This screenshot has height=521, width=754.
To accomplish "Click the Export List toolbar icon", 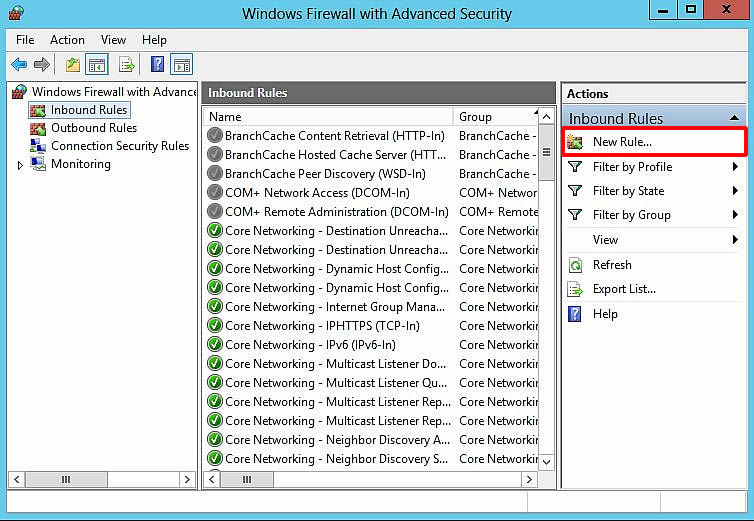I will [x=127, y=65].
